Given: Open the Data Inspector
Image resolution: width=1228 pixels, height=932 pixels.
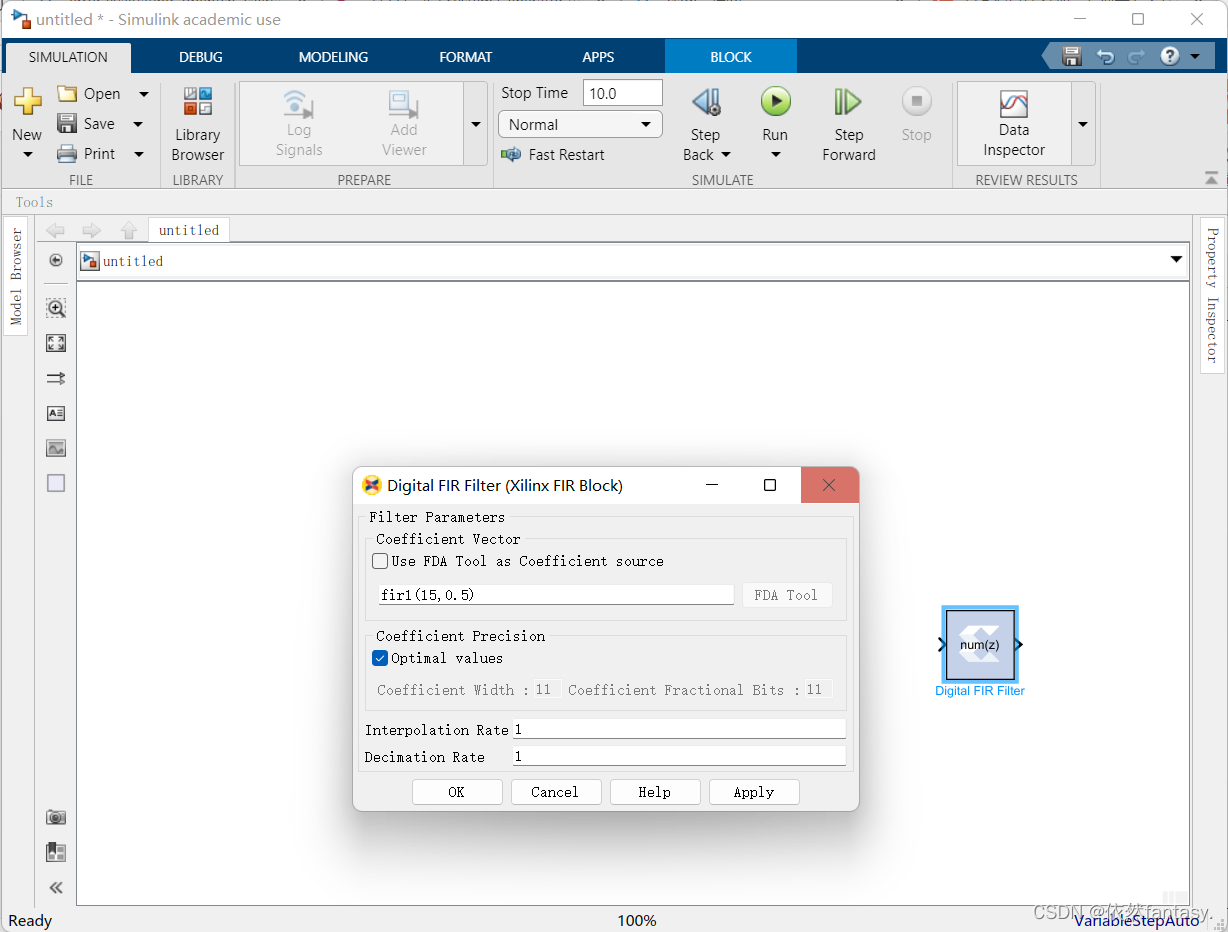Looking at the screenshot, I should tap(1013, 123).
